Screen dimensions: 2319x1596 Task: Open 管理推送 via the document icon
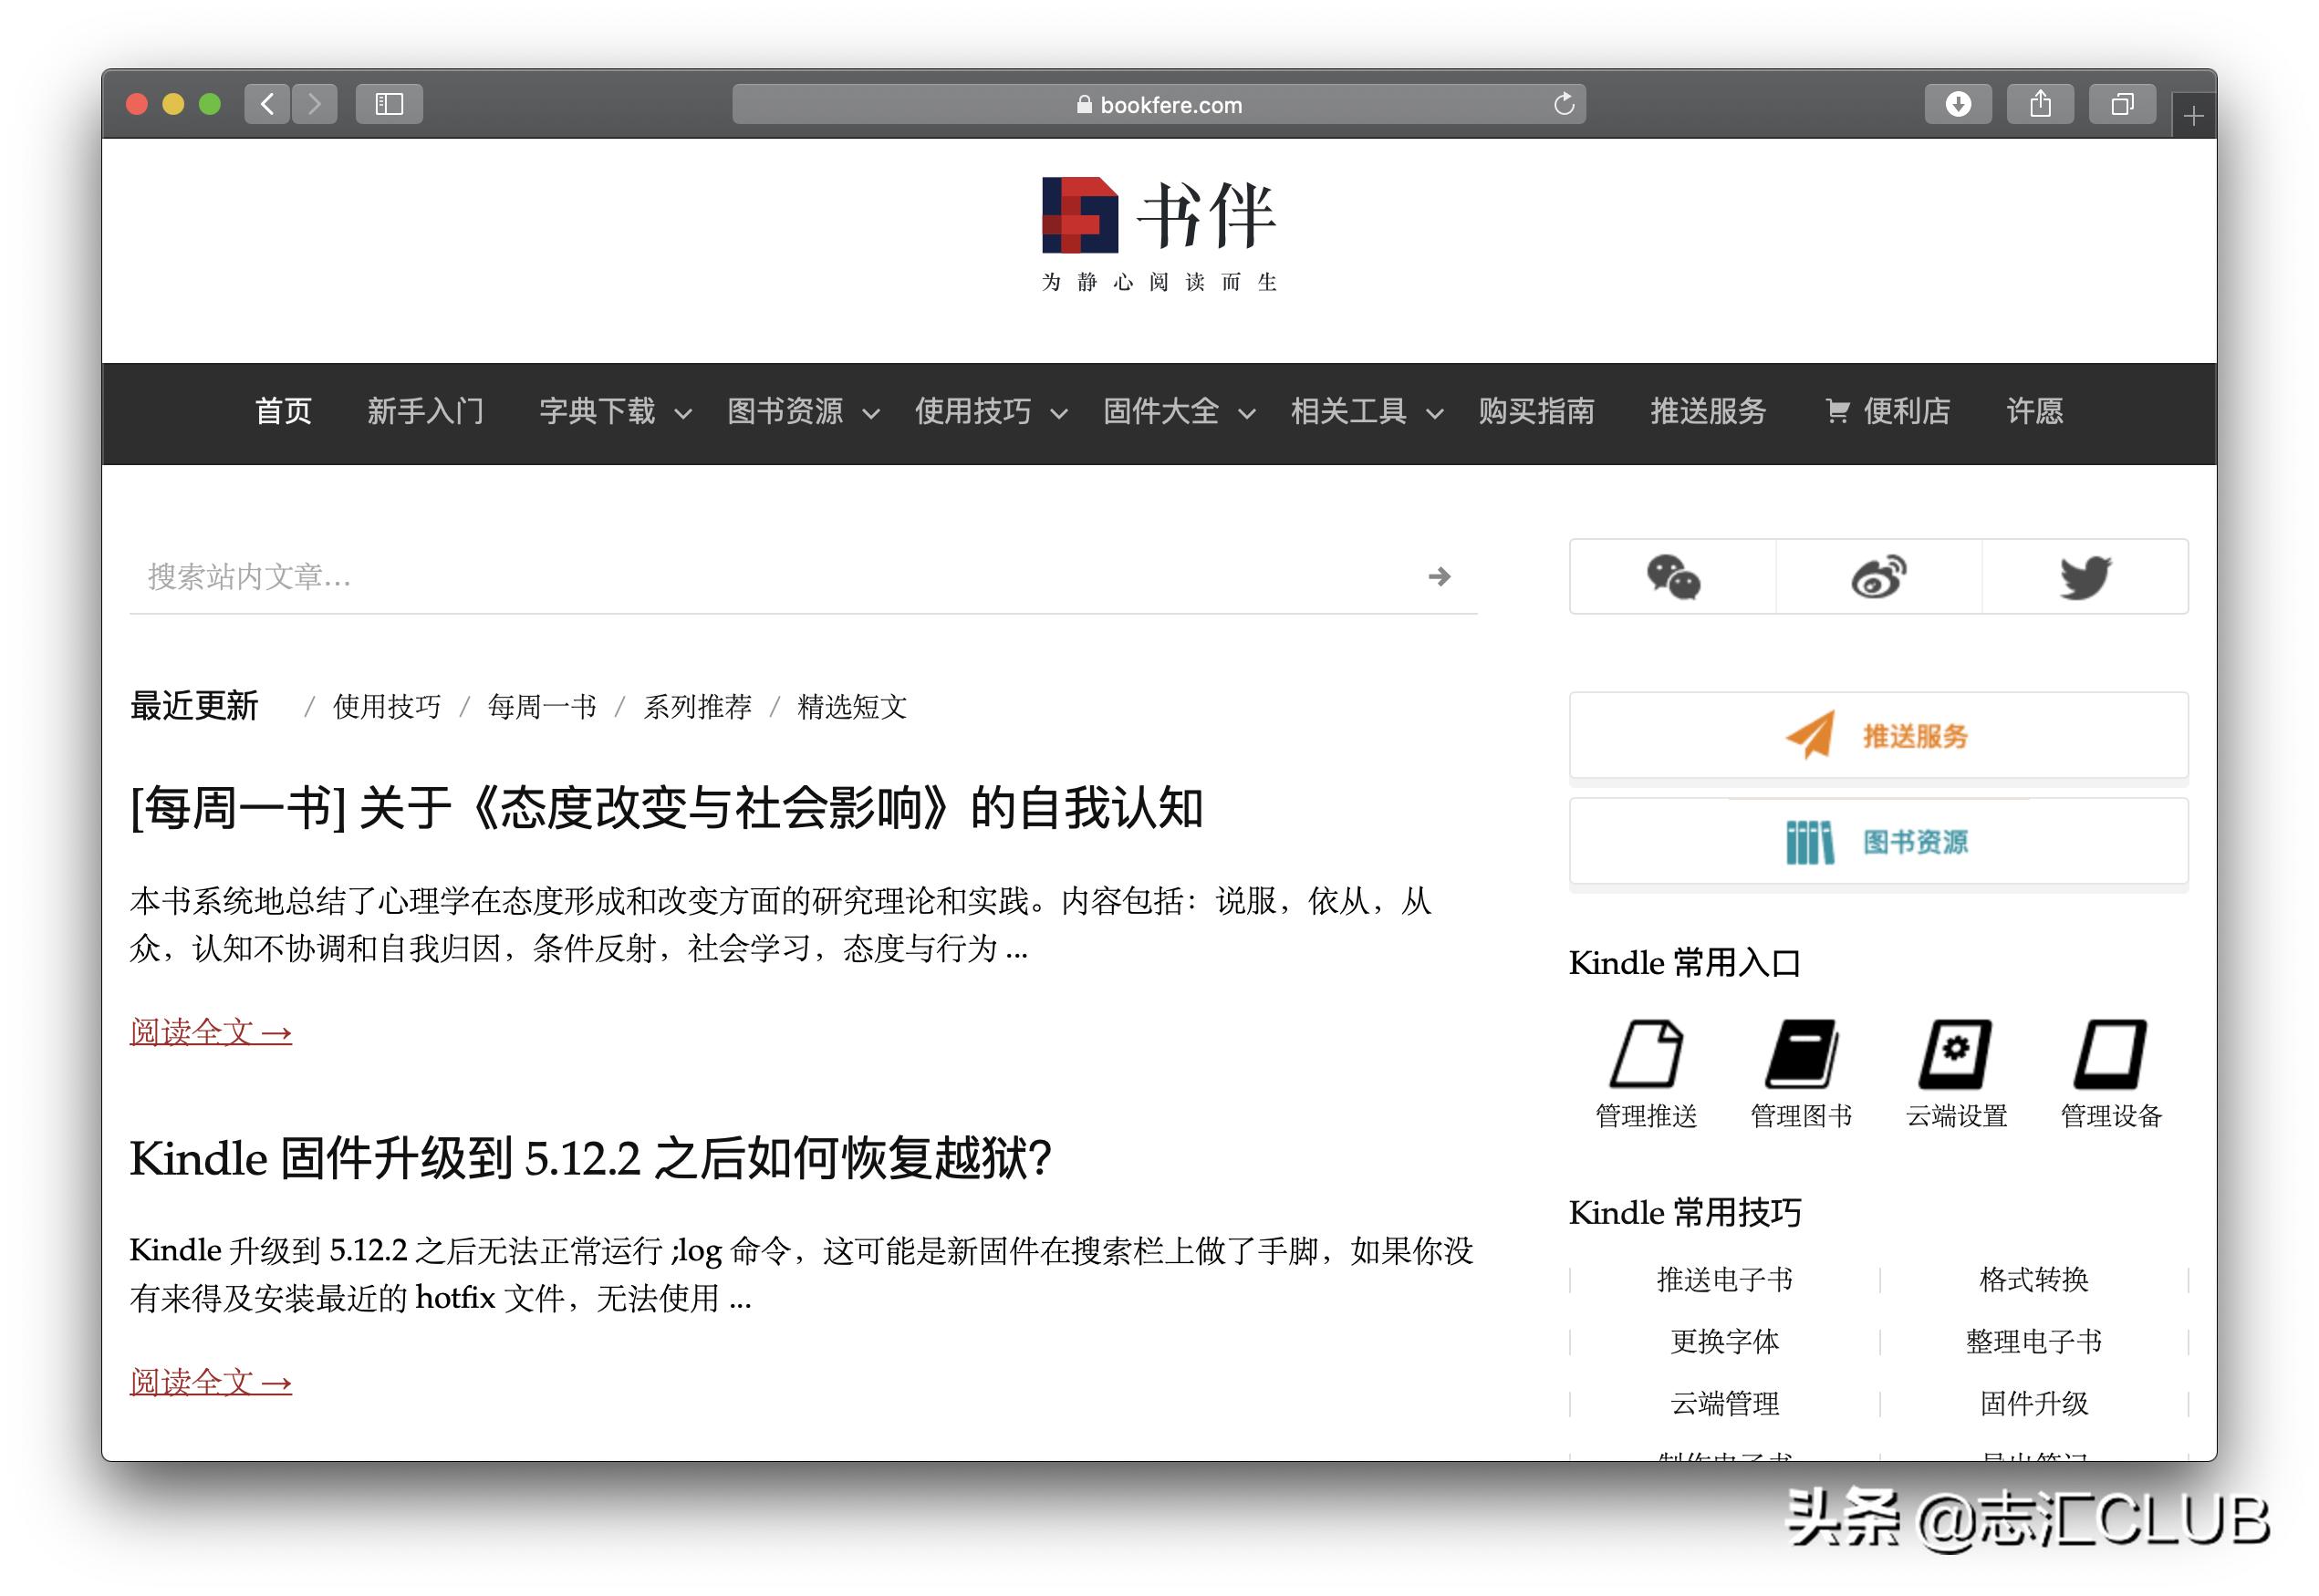point(1646,1057)
